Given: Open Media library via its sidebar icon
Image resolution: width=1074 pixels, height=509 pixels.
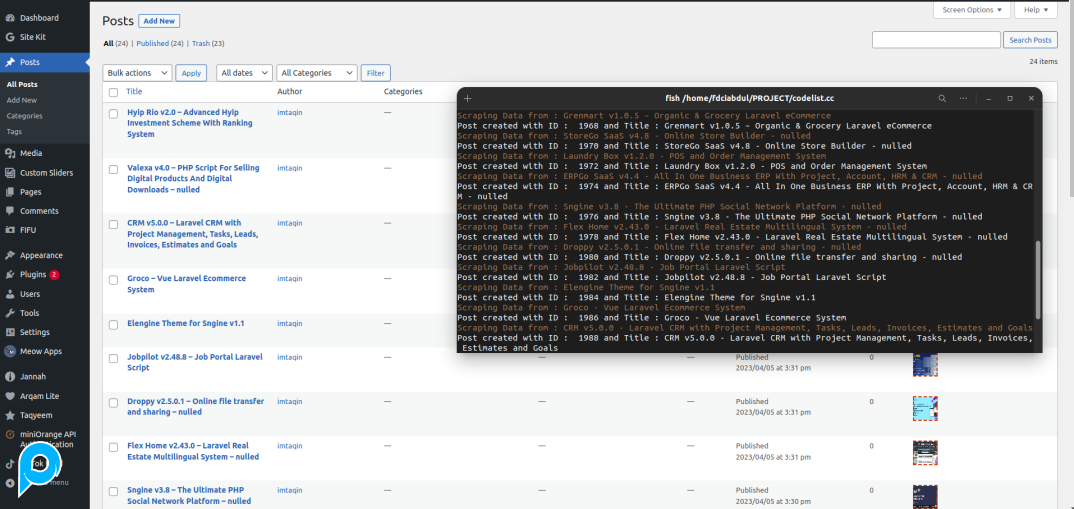Looking at the screenshot, I should (10, 153).
